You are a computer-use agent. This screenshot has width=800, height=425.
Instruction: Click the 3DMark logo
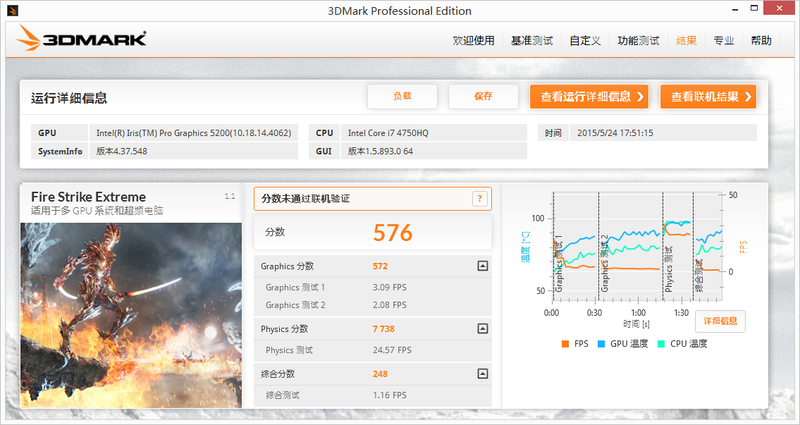[x=82, y=39]
